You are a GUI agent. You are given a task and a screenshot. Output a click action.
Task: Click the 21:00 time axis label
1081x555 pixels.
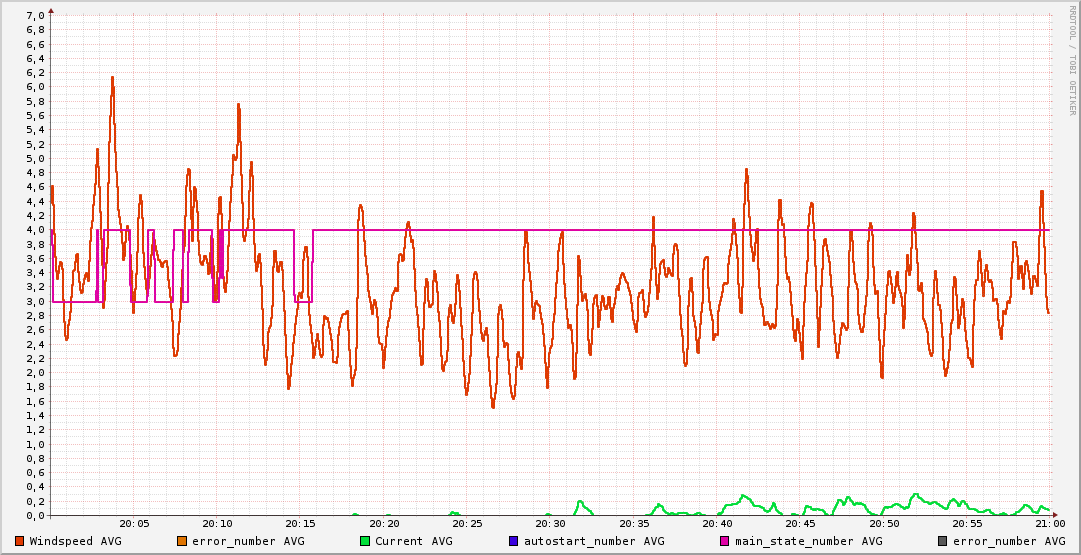pyautogui.click(x=1049, y=523)
